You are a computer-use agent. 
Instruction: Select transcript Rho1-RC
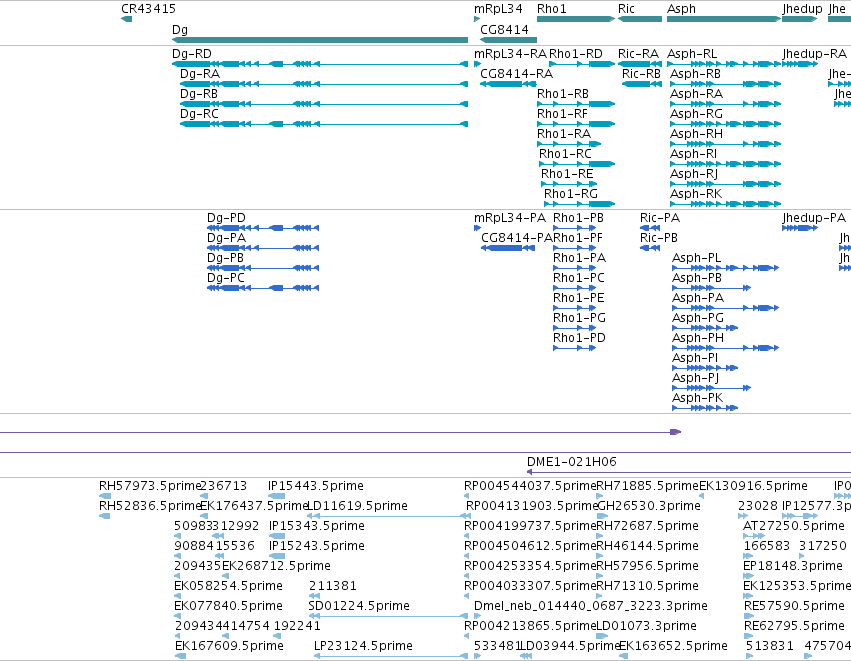point(577,164)
